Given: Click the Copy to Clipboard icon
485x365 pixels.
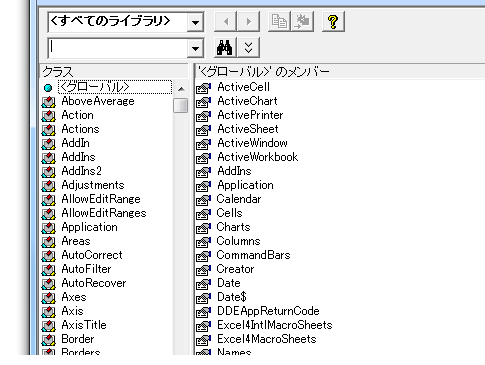Looking at the screenshot, I should pos(279,22).
